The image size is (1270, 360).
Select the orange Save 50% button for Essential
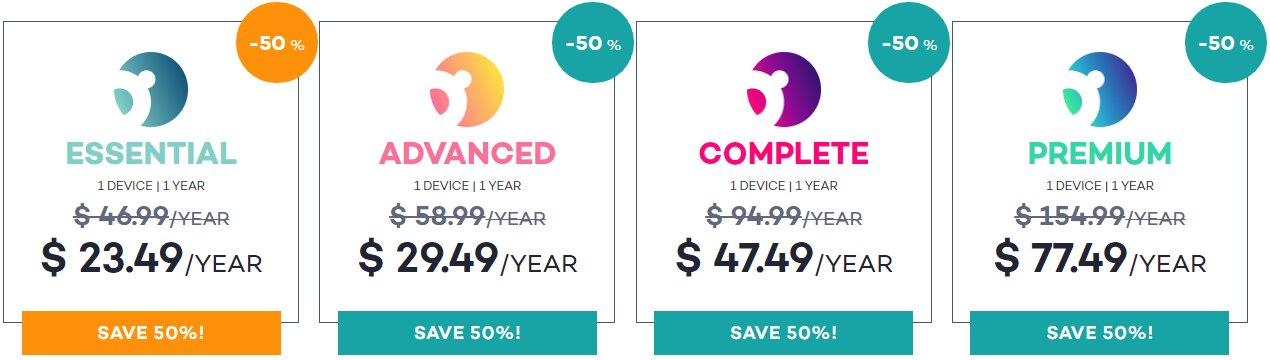click(x=151, y=332)
